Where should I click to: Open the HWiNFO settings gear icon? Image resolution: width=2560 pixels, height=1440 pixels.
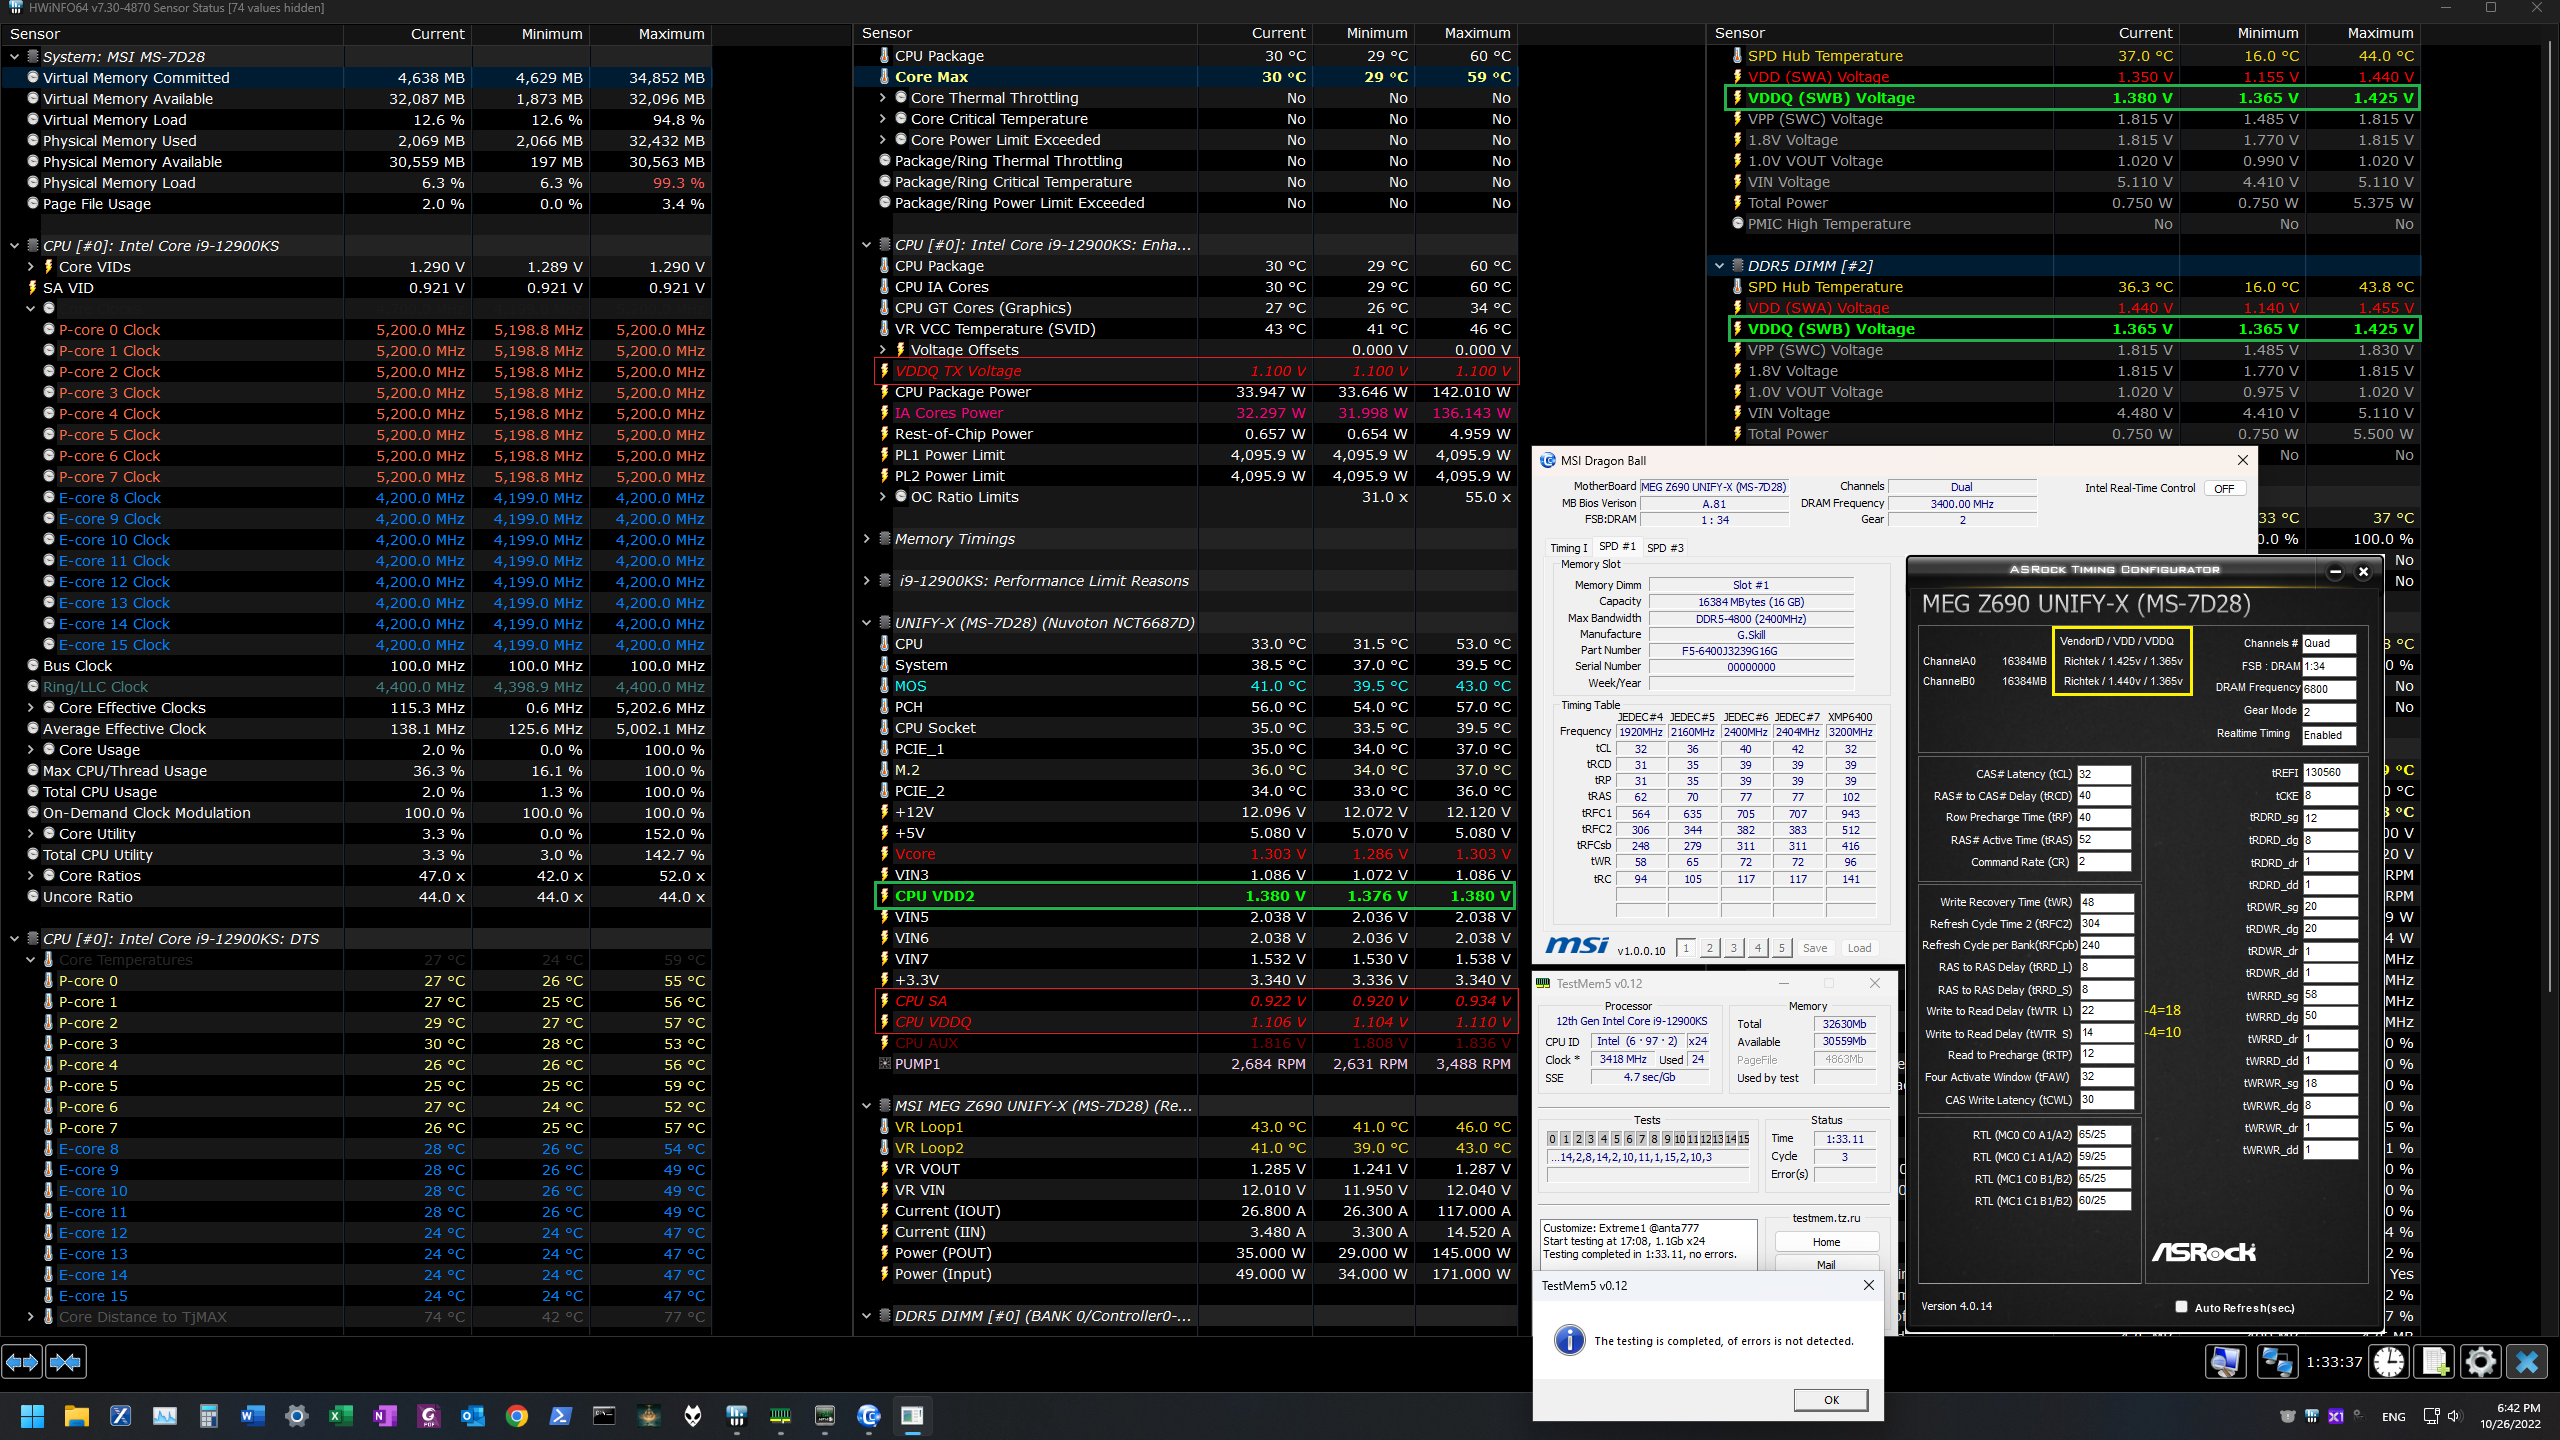tap(2481, 1362)
